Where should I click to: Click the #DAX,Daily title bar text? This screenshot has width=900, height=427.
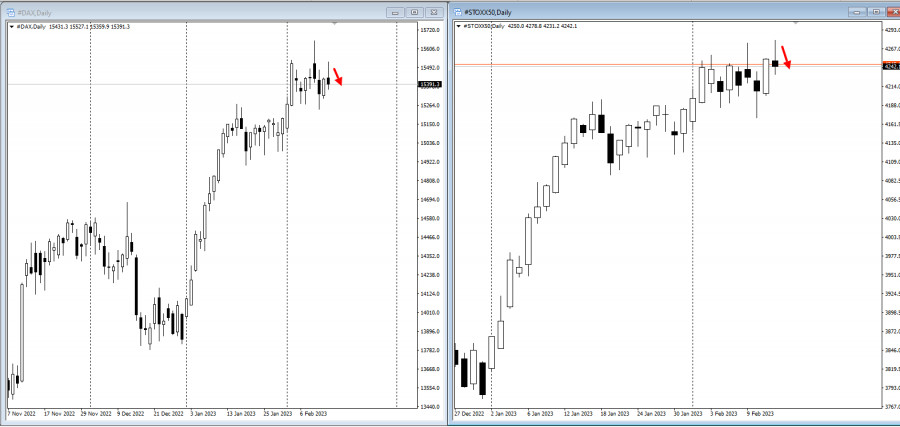(x=34, y=13)
